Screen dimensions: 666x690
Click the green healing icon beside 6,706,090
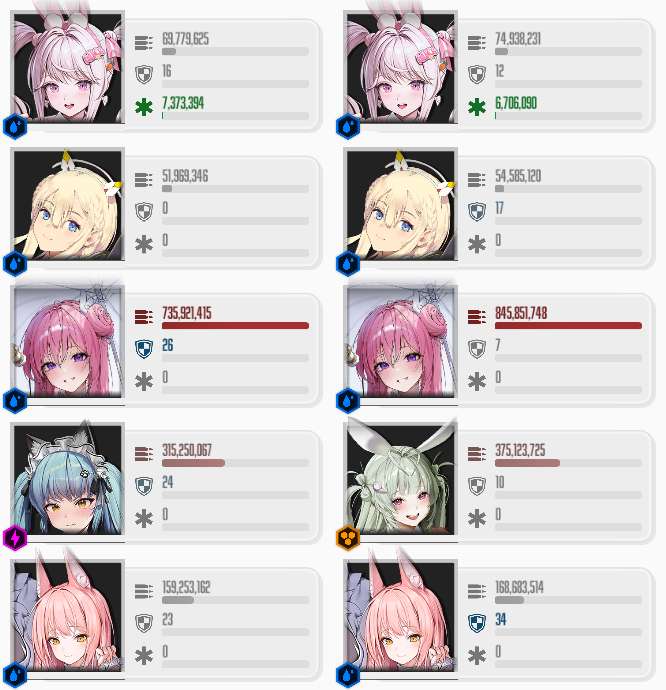coord(477,107)
